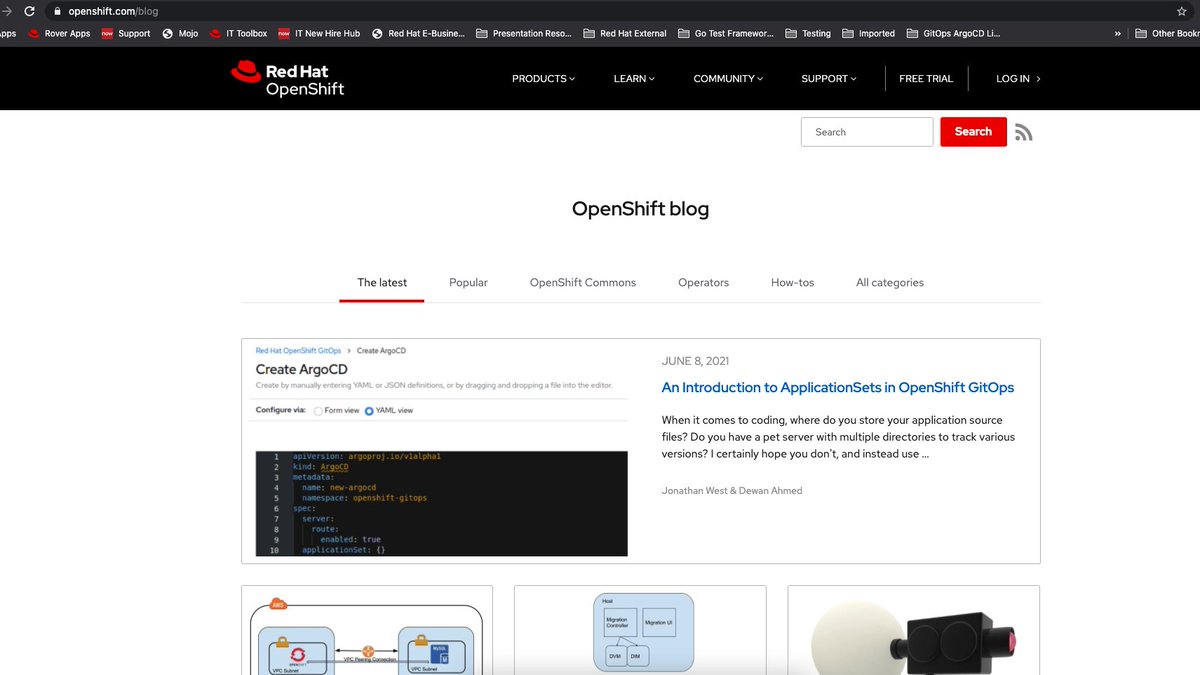Expand the LEARN menu
Screen dimensions: 1200x675
(x=634, y=78)
